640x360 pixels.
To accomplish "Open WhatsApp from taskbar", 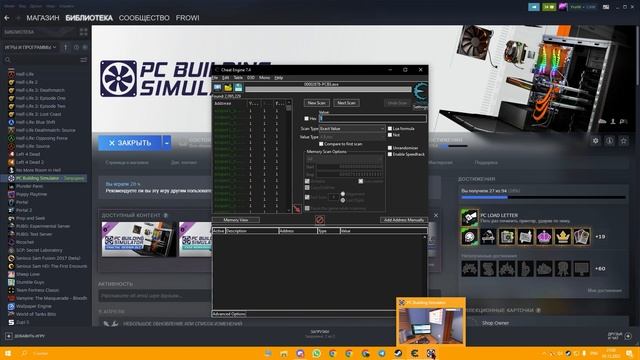I will coord(316,353).
